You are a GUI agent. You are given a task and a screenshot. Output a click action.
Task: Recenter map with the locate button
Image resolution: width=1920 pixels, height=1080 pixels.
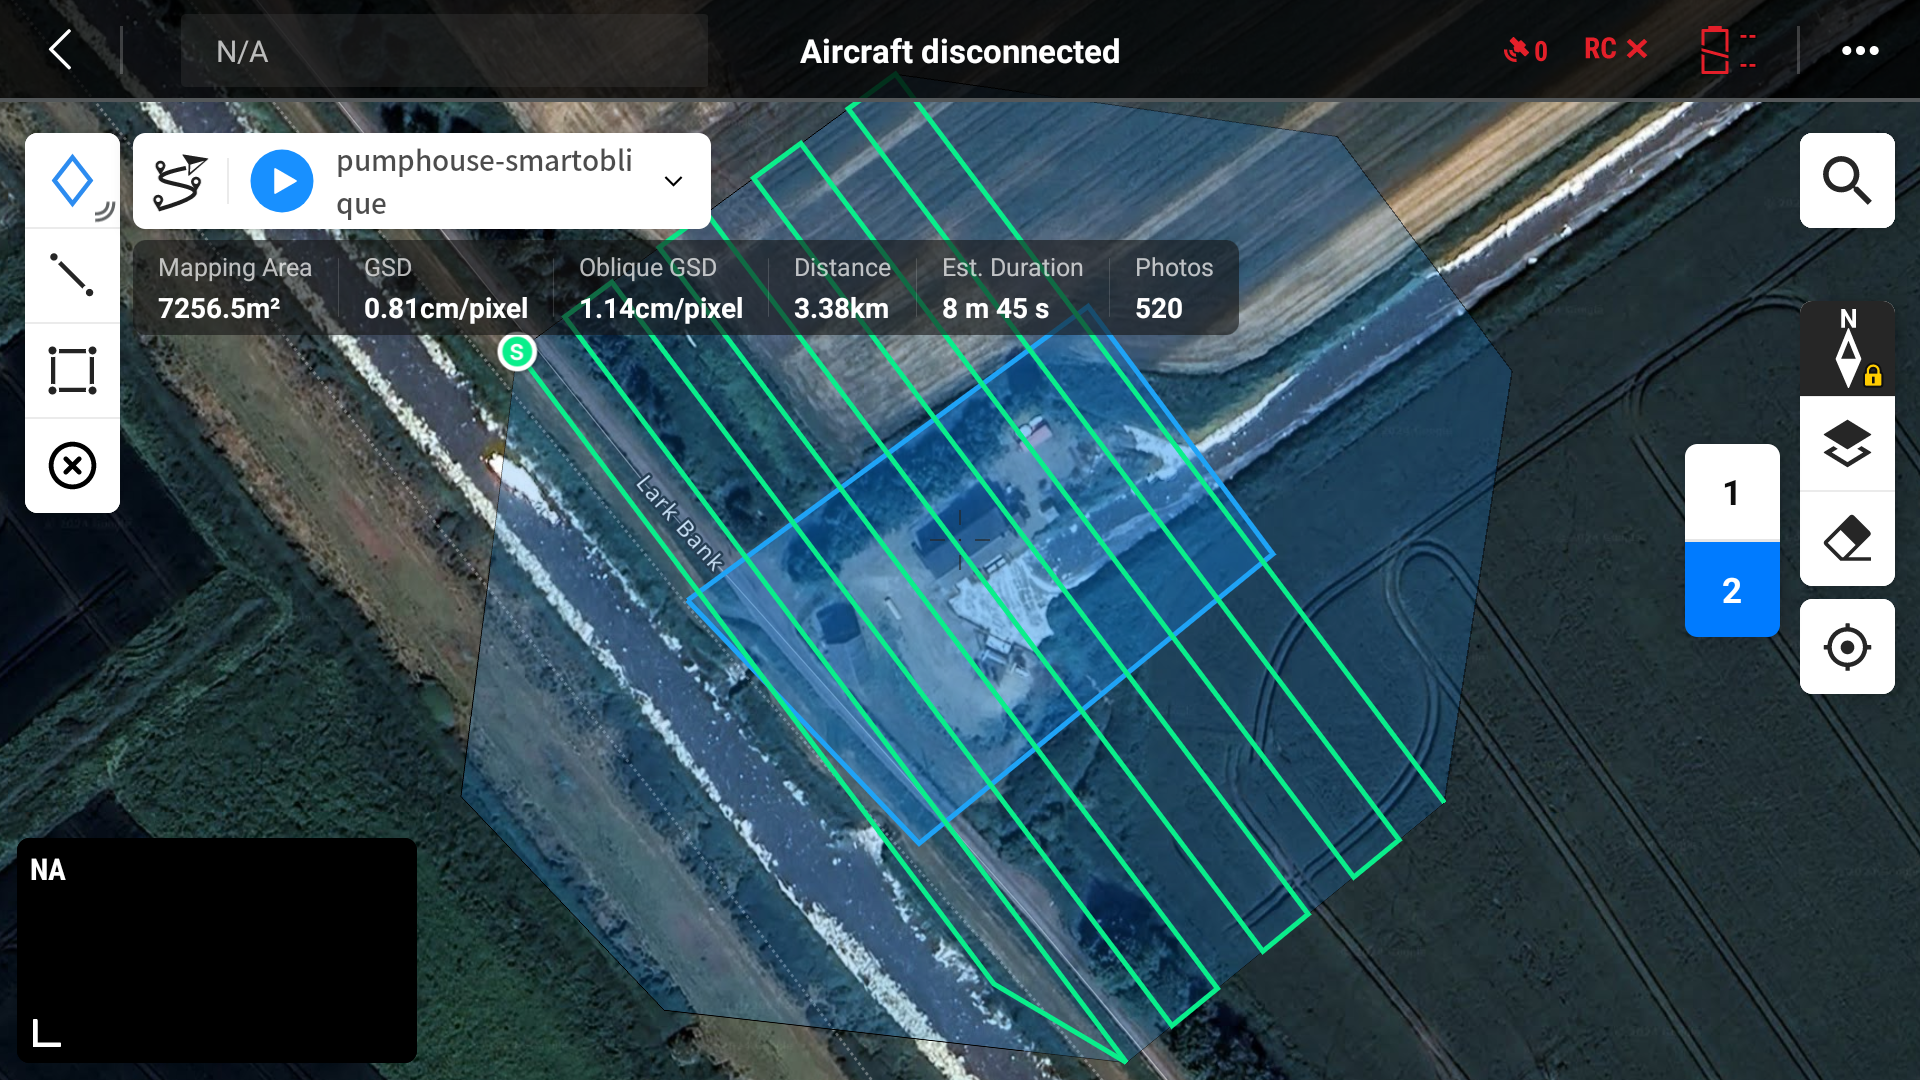[1846, 647]
